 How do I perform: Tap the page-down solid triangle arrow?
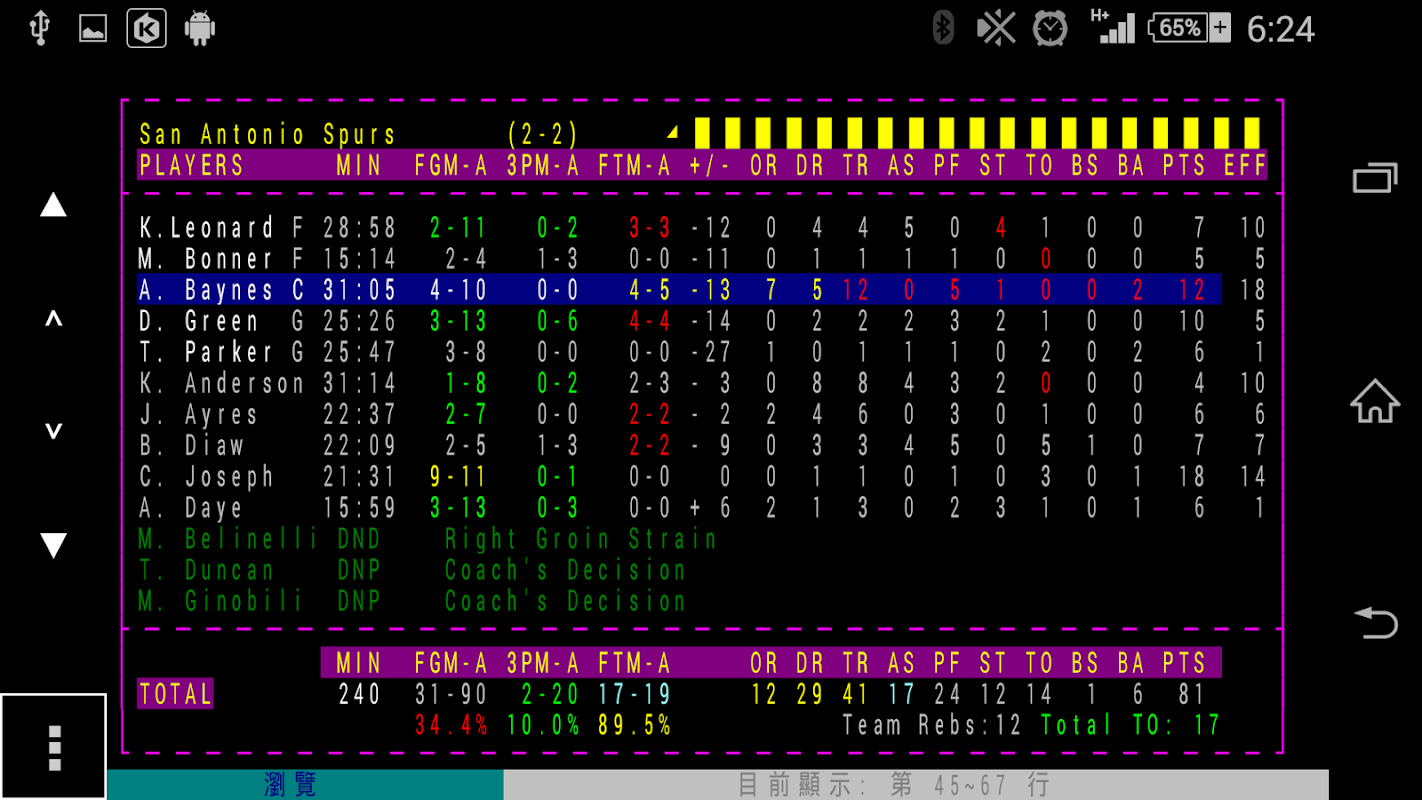point(53,545)
